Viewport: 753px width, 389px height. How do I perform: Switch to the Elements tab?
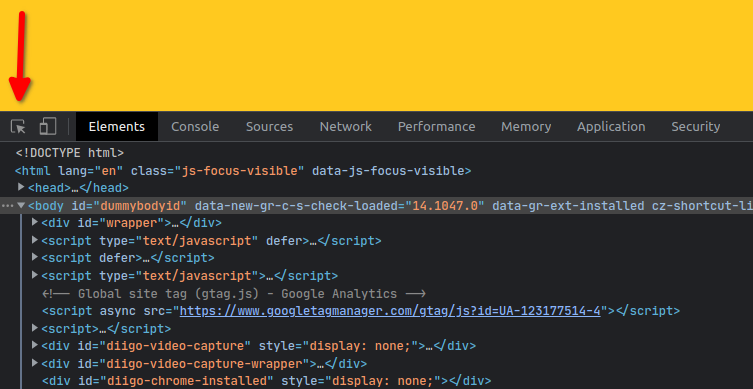click(x=117, y=127)
